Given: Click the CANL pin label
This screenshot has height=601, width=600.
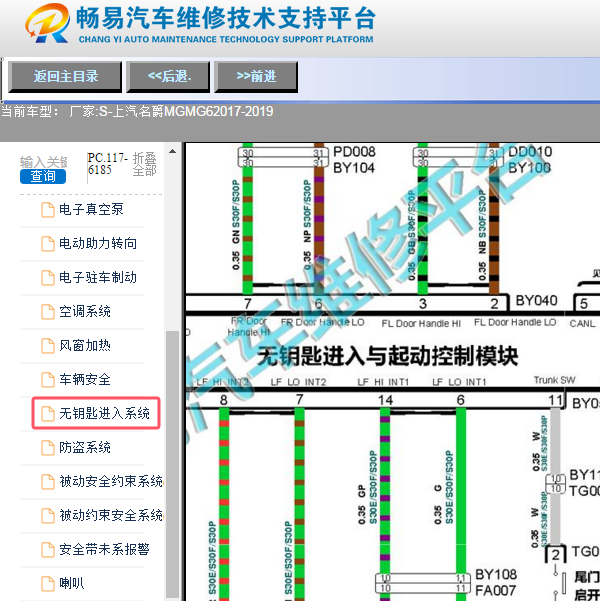Looking at the screenshot, I should 582,324.
